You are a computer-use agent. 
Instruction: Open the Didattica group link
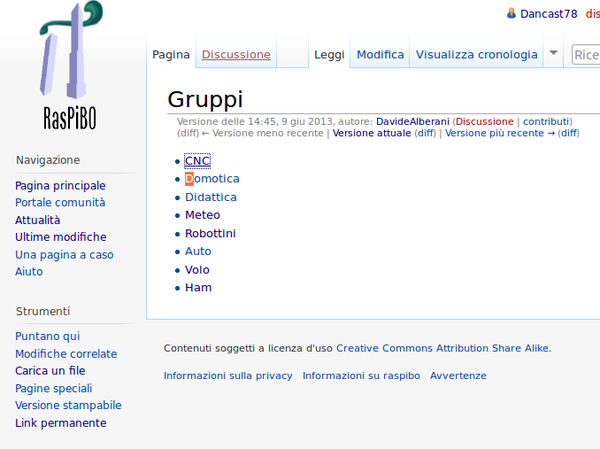click(x=211, y=197)
